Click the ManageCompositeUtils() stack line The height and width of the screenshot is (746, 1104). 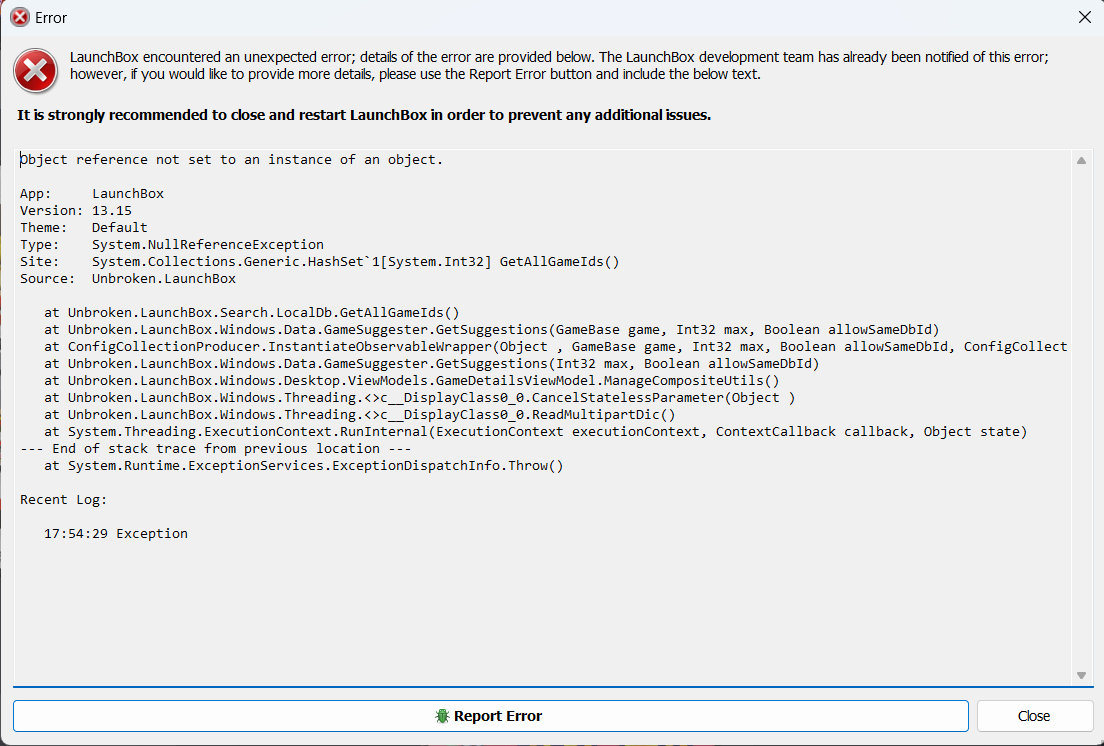pyautogui.click(x=412, y=381)
